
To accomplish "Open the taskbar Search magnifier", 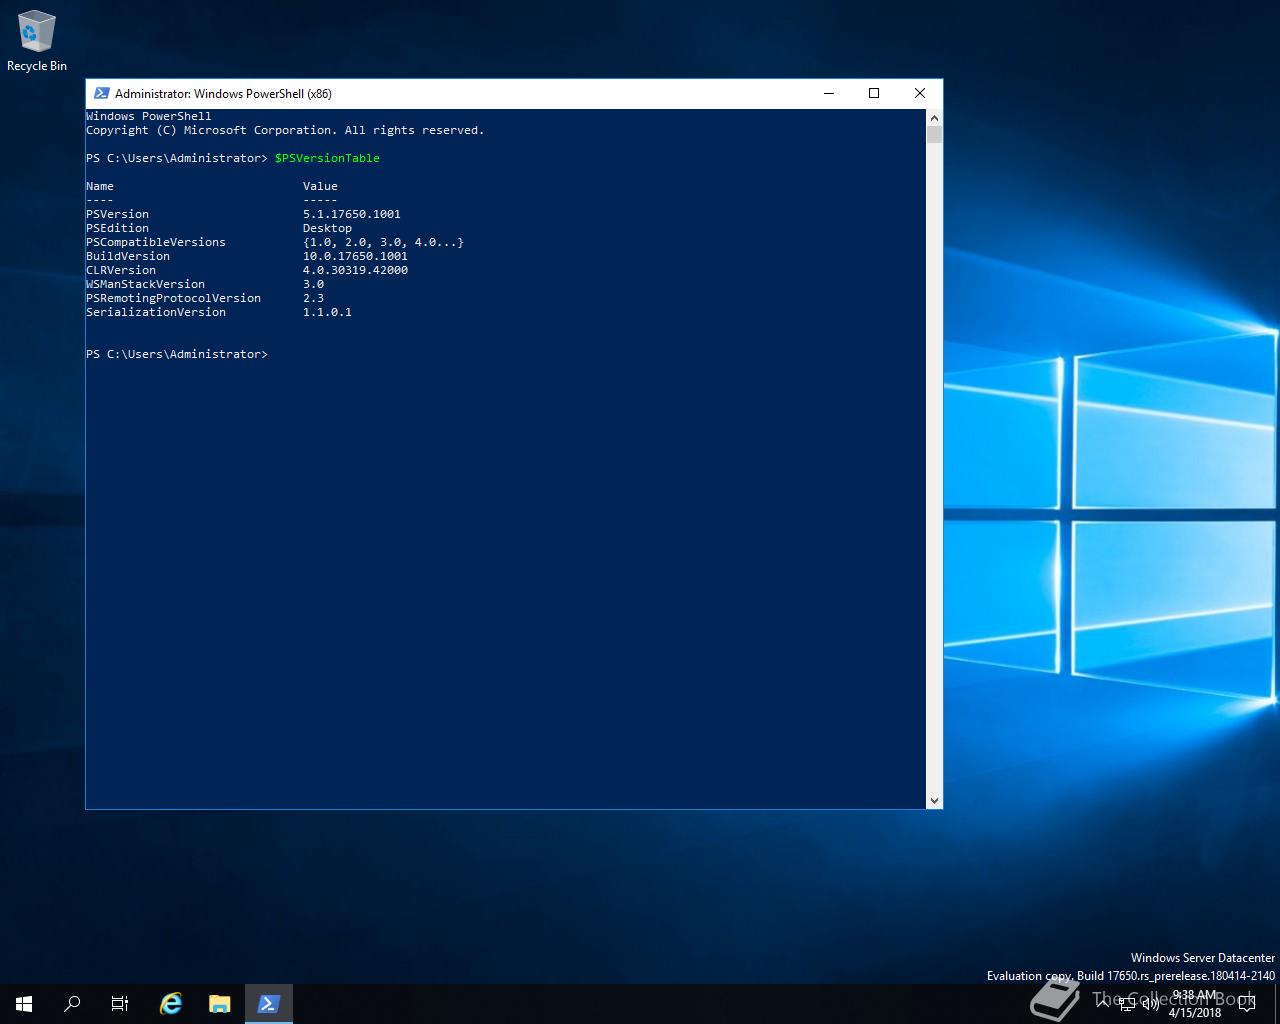I will (x=72, y=1004).
